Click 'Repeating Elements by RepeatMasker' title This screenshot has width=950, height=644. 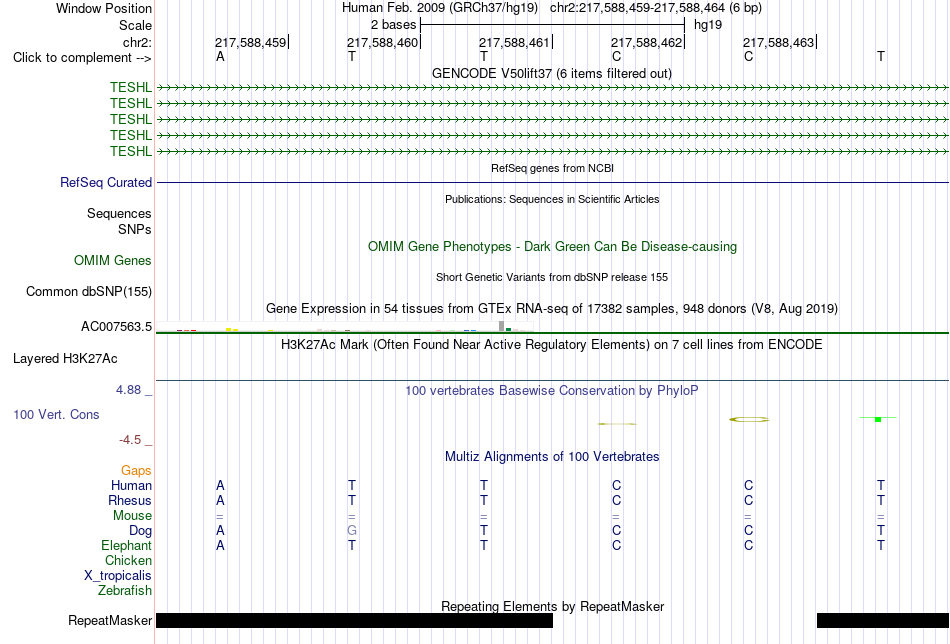tap(552, 606)
